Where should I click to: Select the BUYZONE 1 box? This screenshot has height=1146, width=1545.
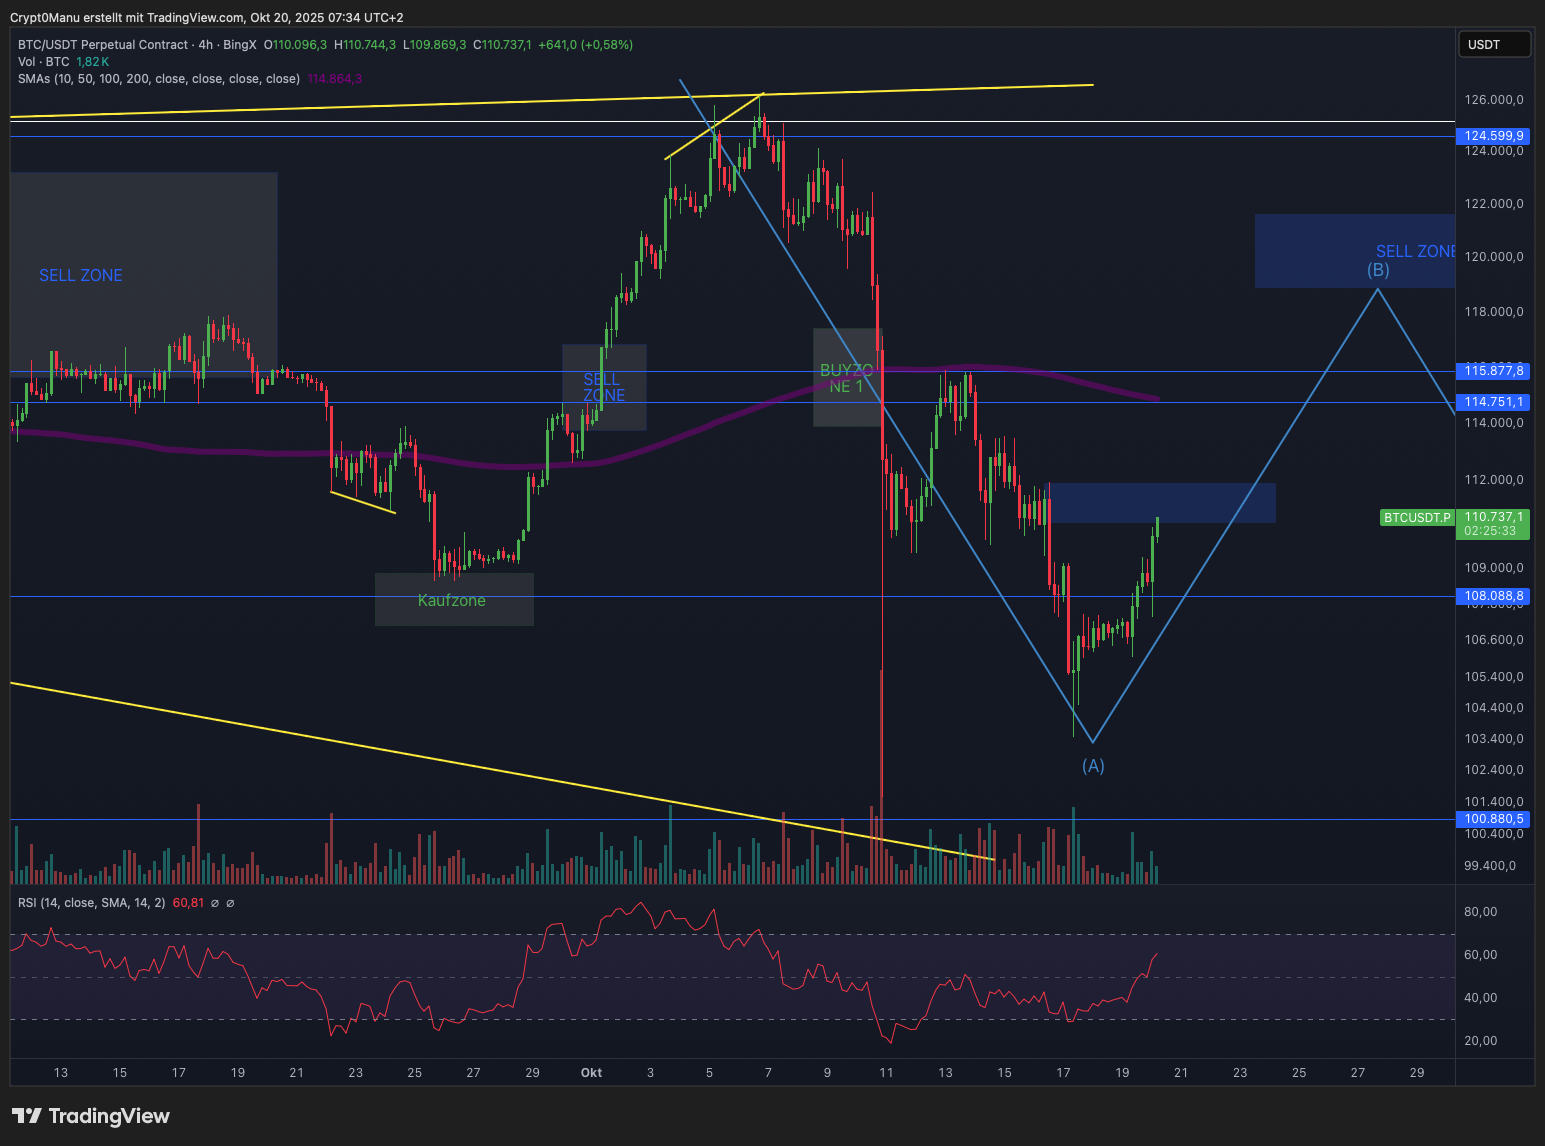846,378
